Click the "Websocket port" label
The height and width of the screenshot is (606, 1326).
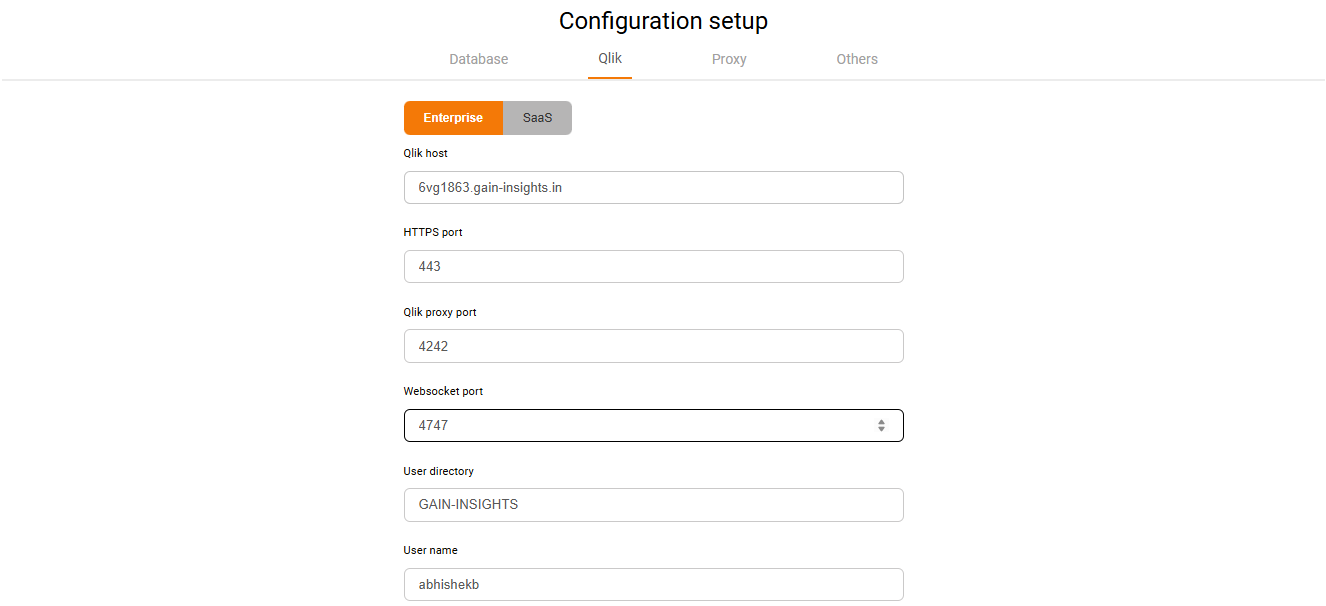tap(442, 391)
